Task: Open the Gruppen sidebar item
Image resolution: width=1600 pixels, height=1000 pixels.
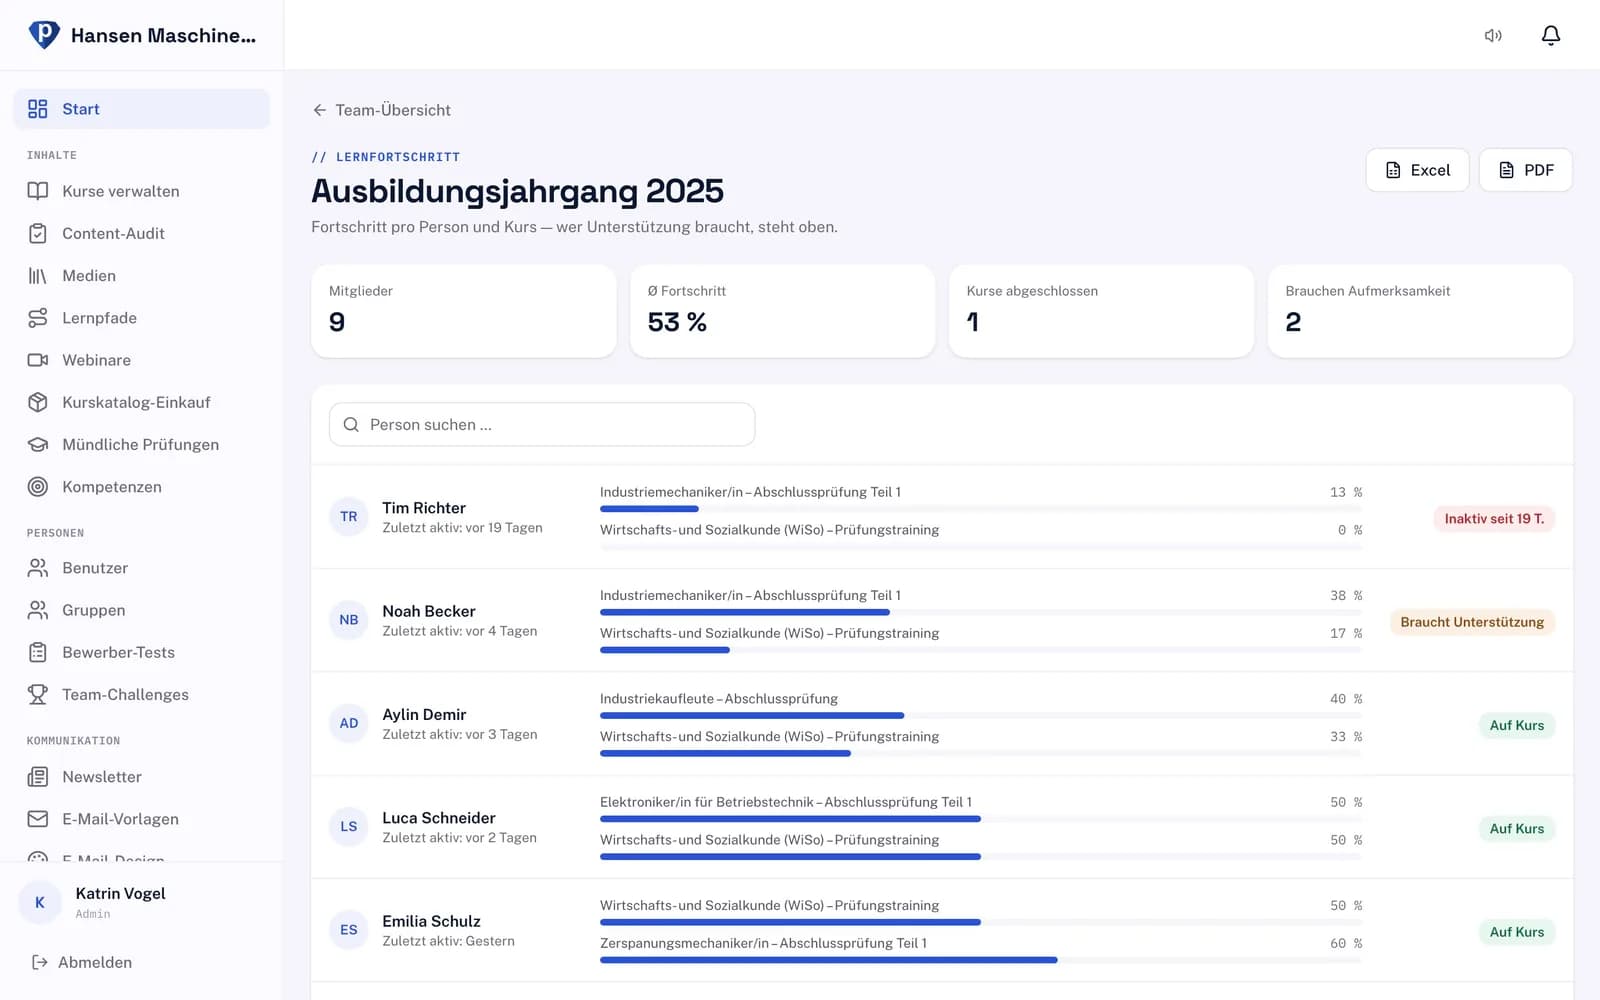Action: click(142, 610)
